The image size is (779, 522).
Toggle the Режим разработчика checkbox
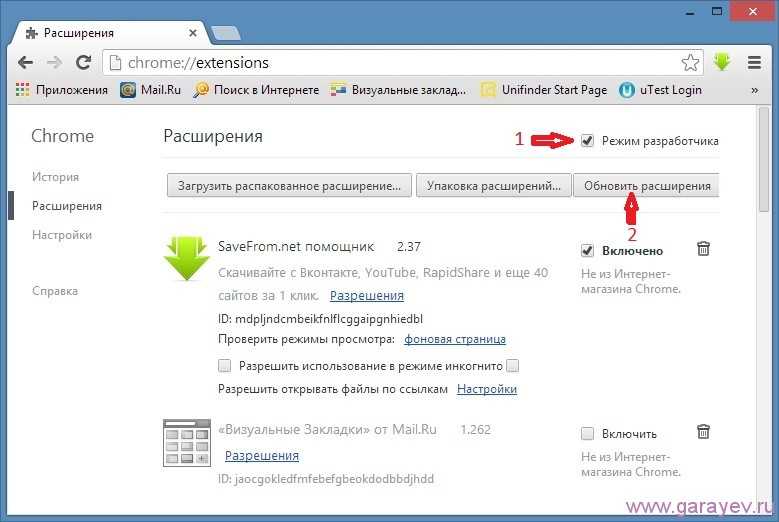coord(587,141)
